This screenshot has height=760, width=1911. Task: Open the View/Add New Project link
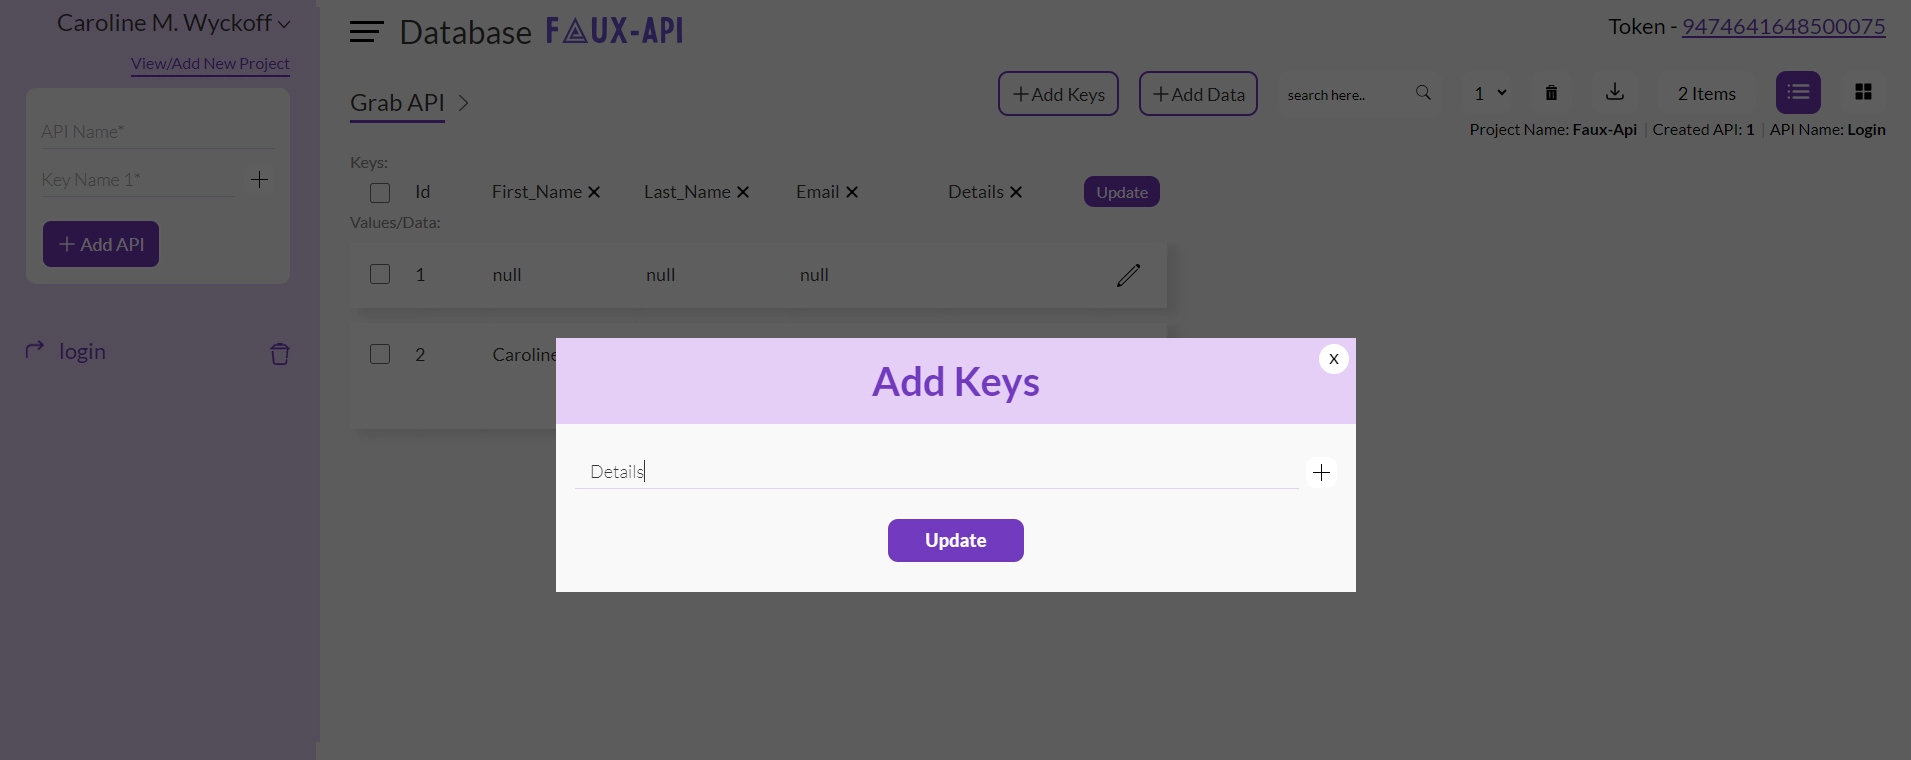[210, 63]
